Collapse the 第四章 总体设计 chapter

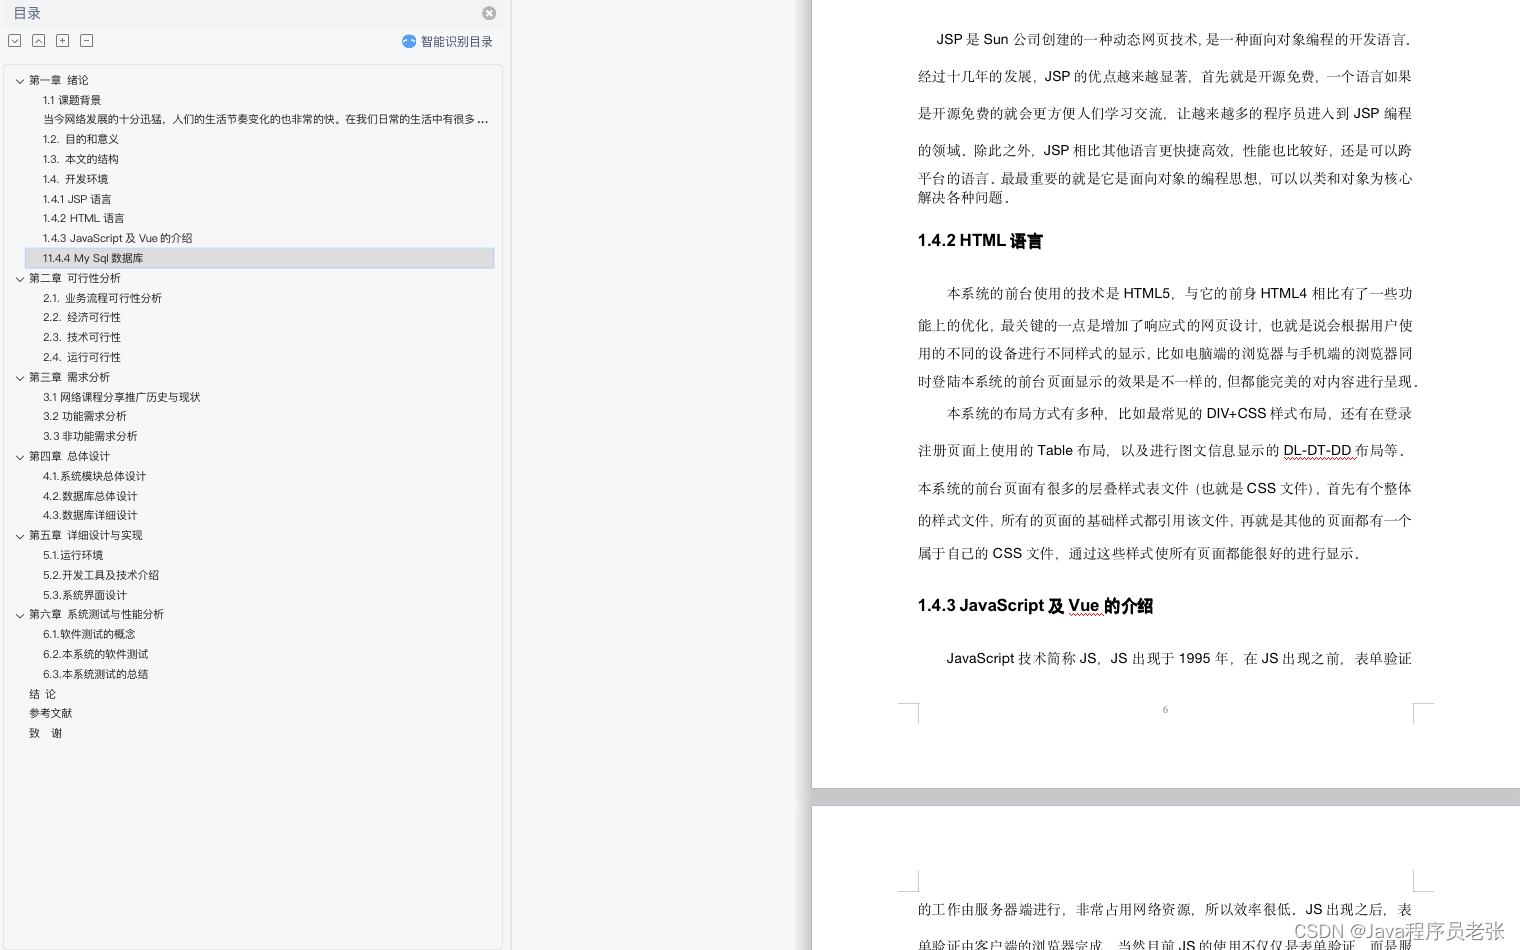[x=20, y=457]
